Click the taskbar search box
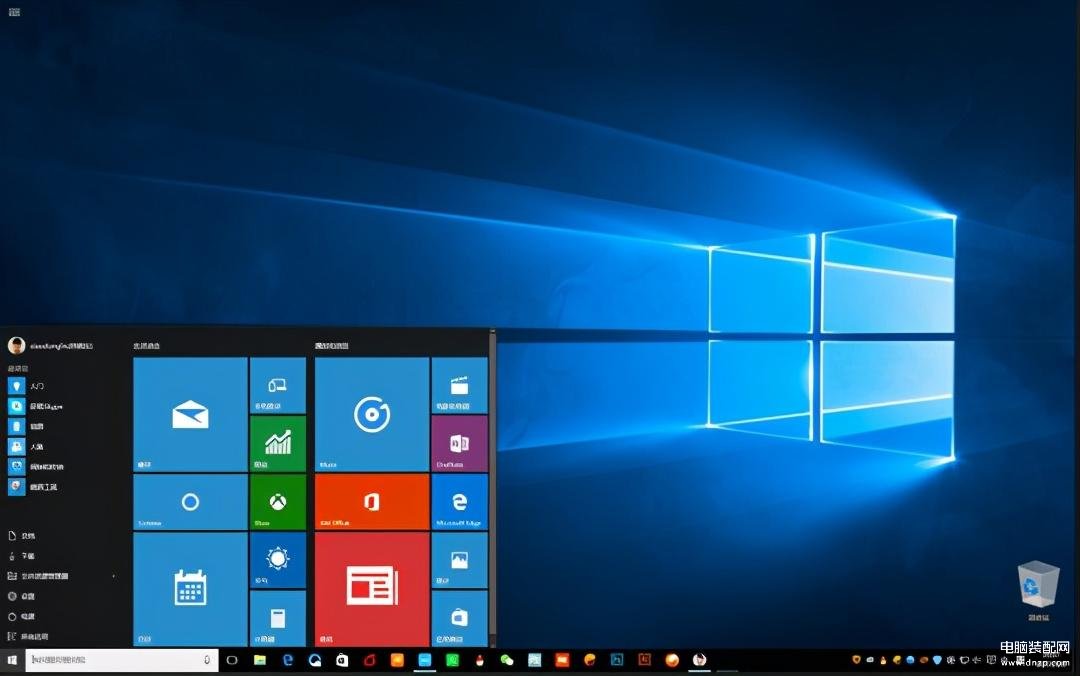This screenshot has width=1080, height=676. [x=122, y=660]
